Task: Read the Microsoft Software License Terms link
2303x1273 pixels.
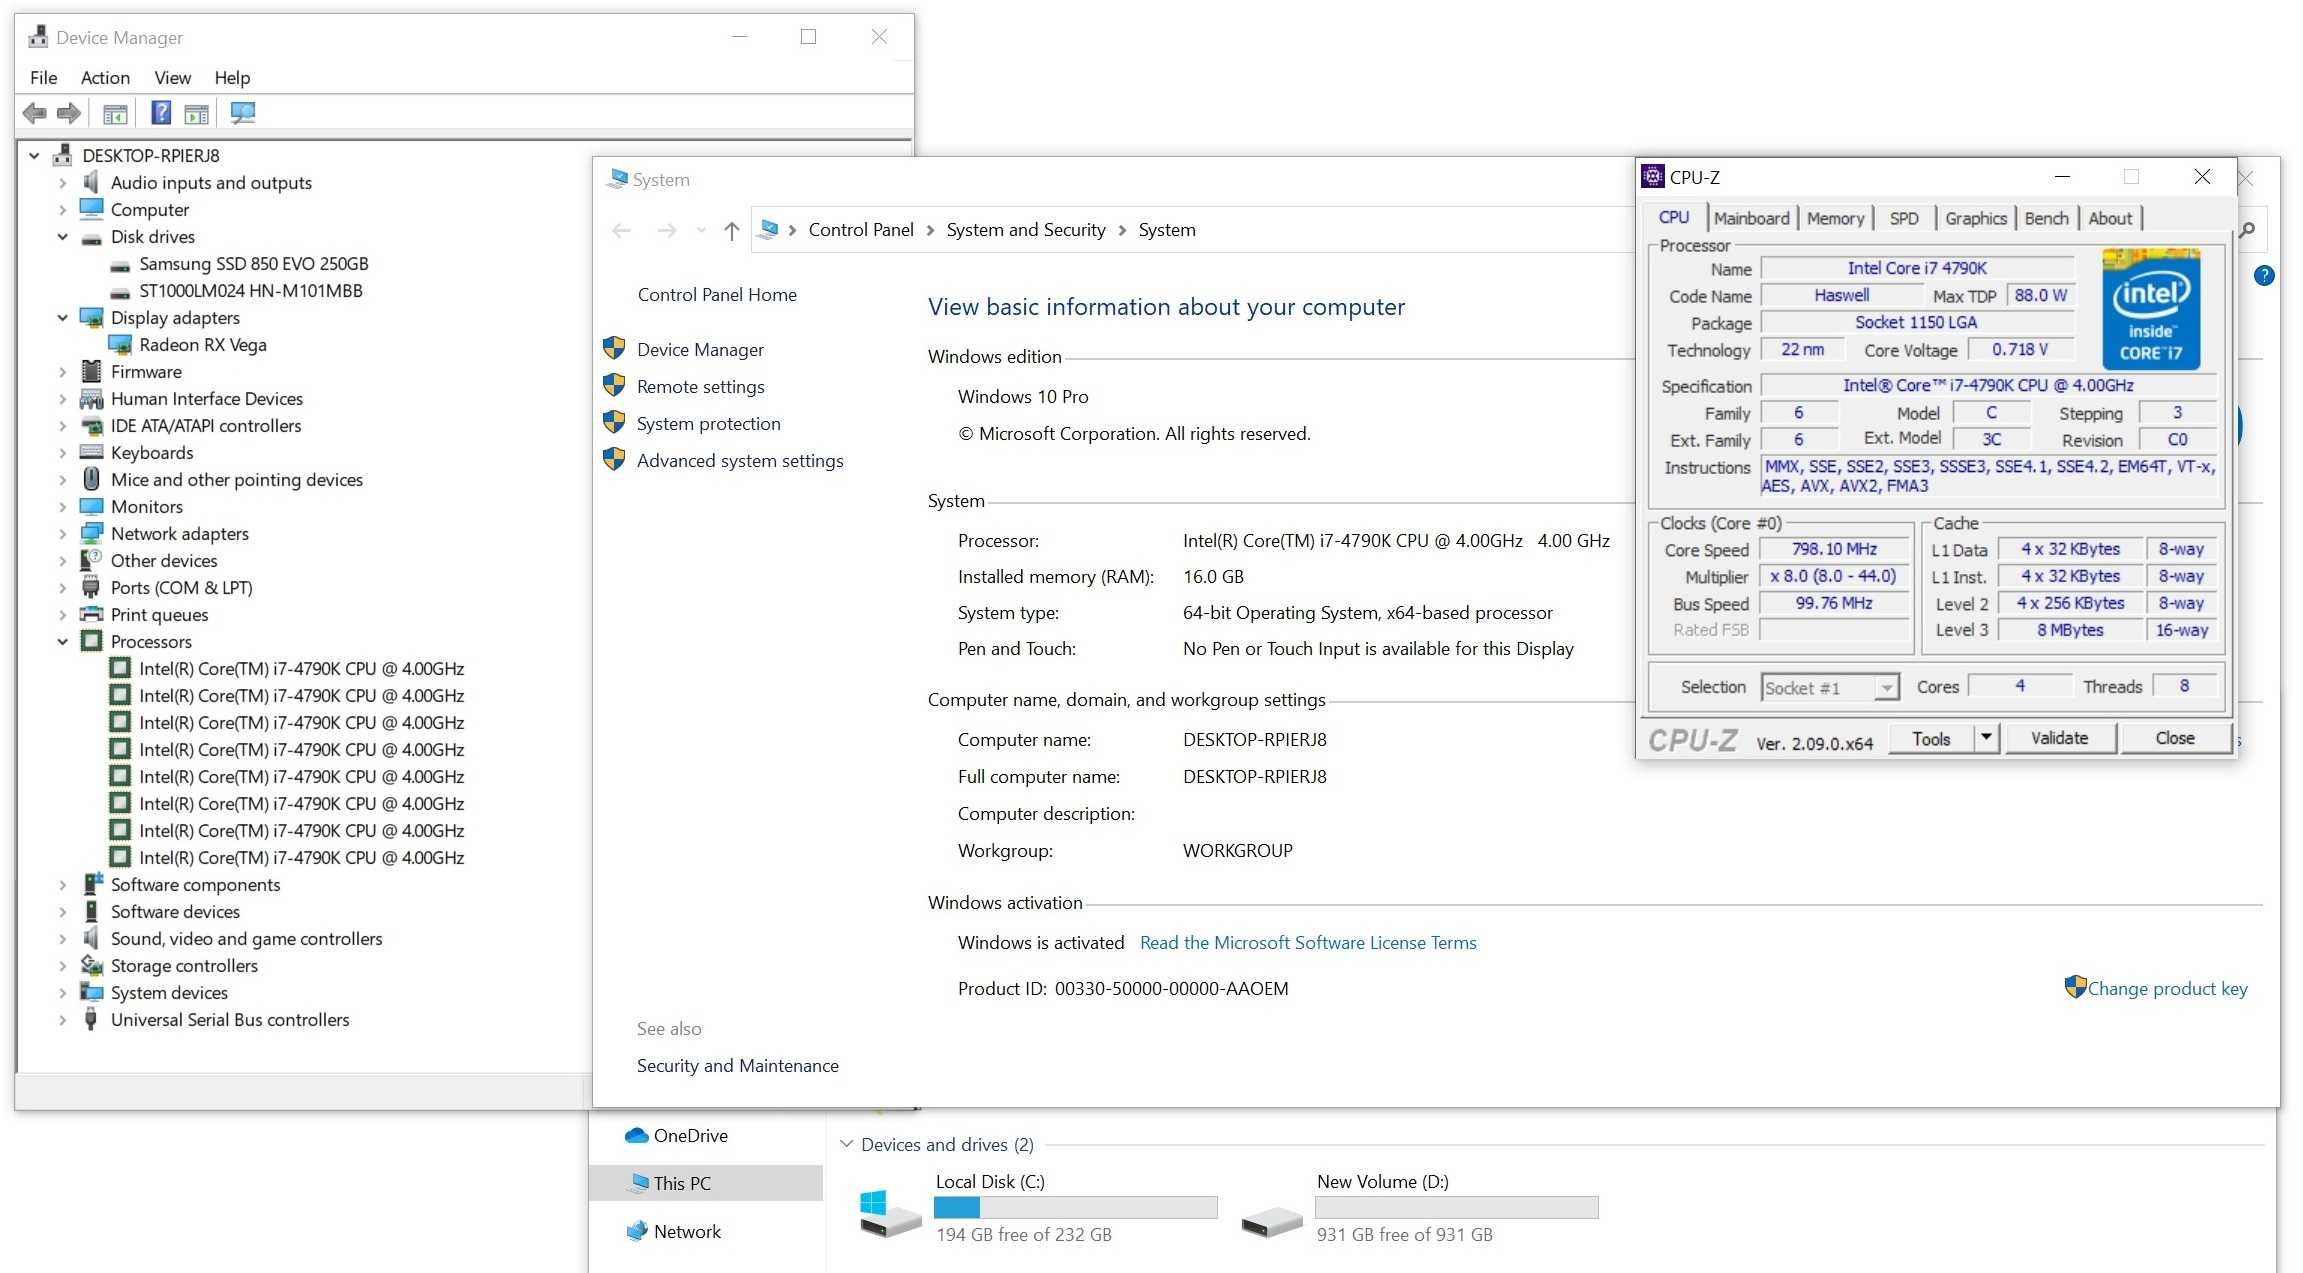Action: 1308,943
